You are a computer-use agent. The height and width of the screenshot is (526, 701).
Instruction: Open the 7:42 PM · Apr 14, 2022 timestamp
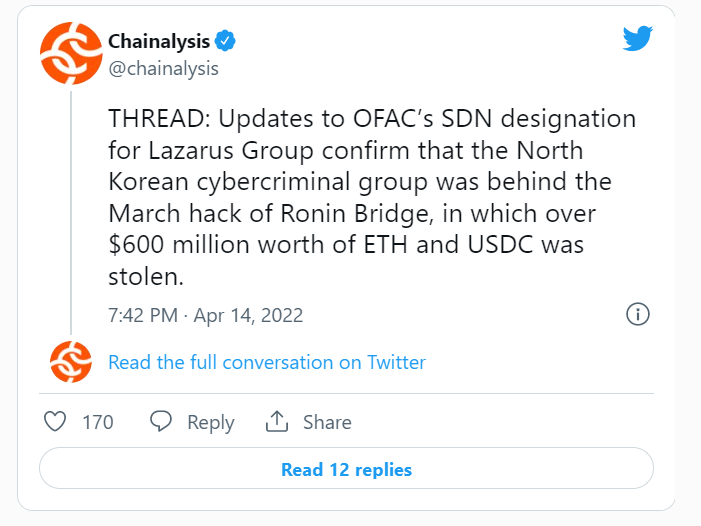point(205,315)
